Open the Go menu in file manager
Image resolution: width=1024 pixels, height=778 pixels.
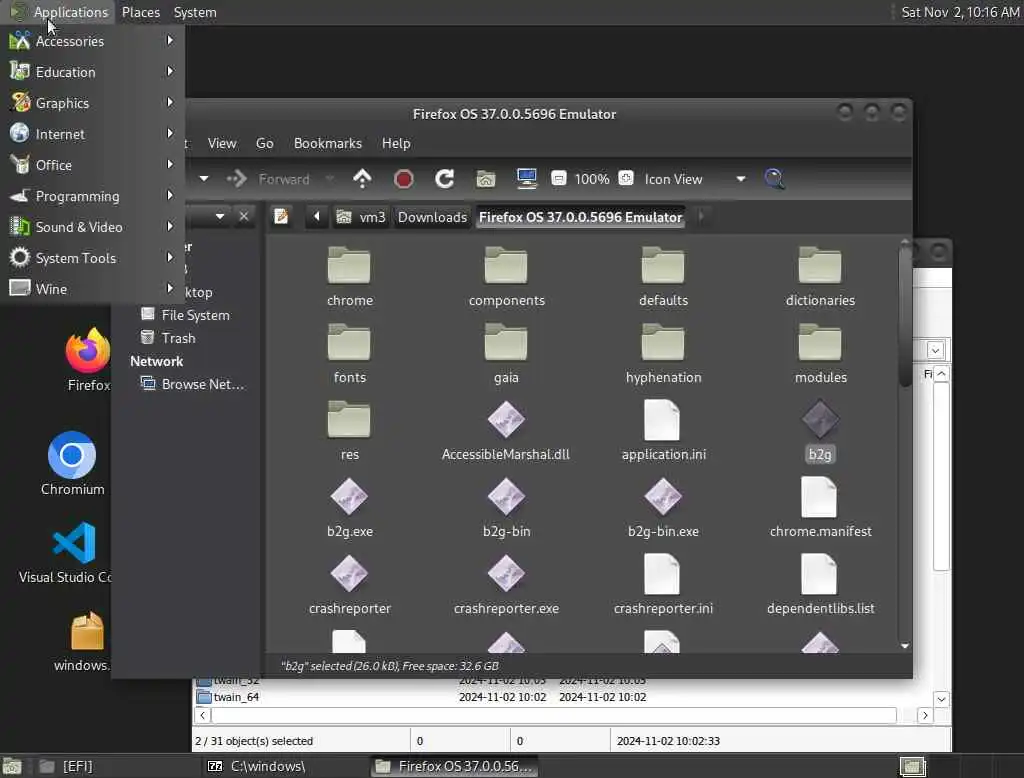point(264,143)
